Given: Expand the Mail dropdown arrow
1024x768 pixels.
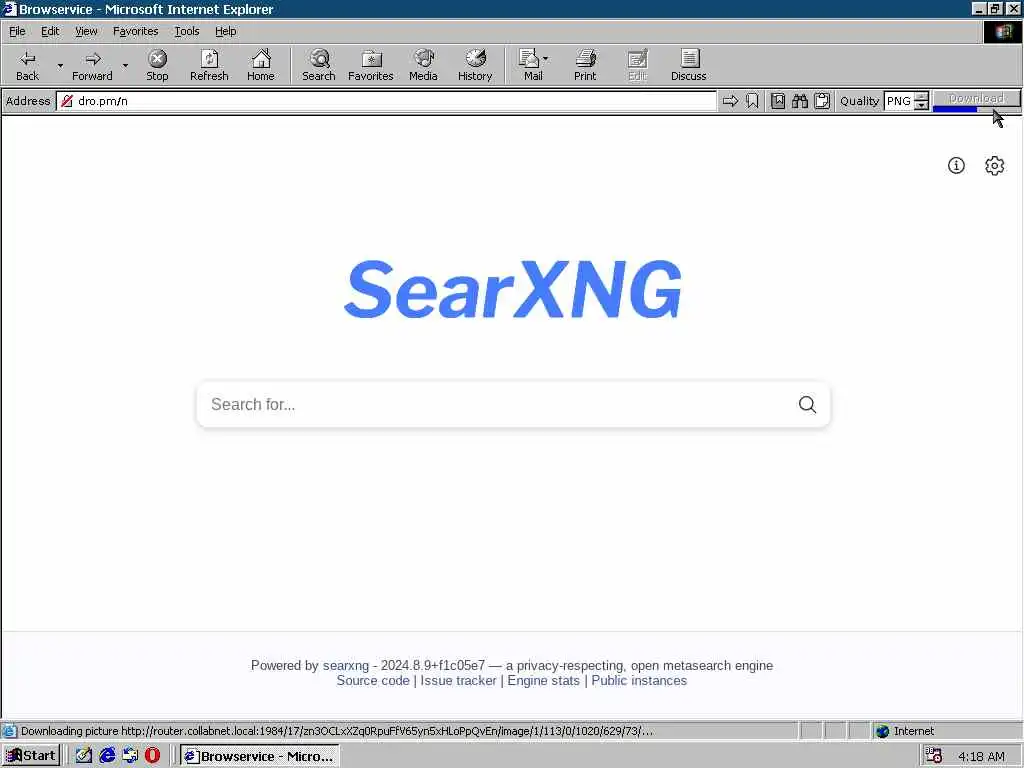Looking at the screenshot, I should coord(546,59).
